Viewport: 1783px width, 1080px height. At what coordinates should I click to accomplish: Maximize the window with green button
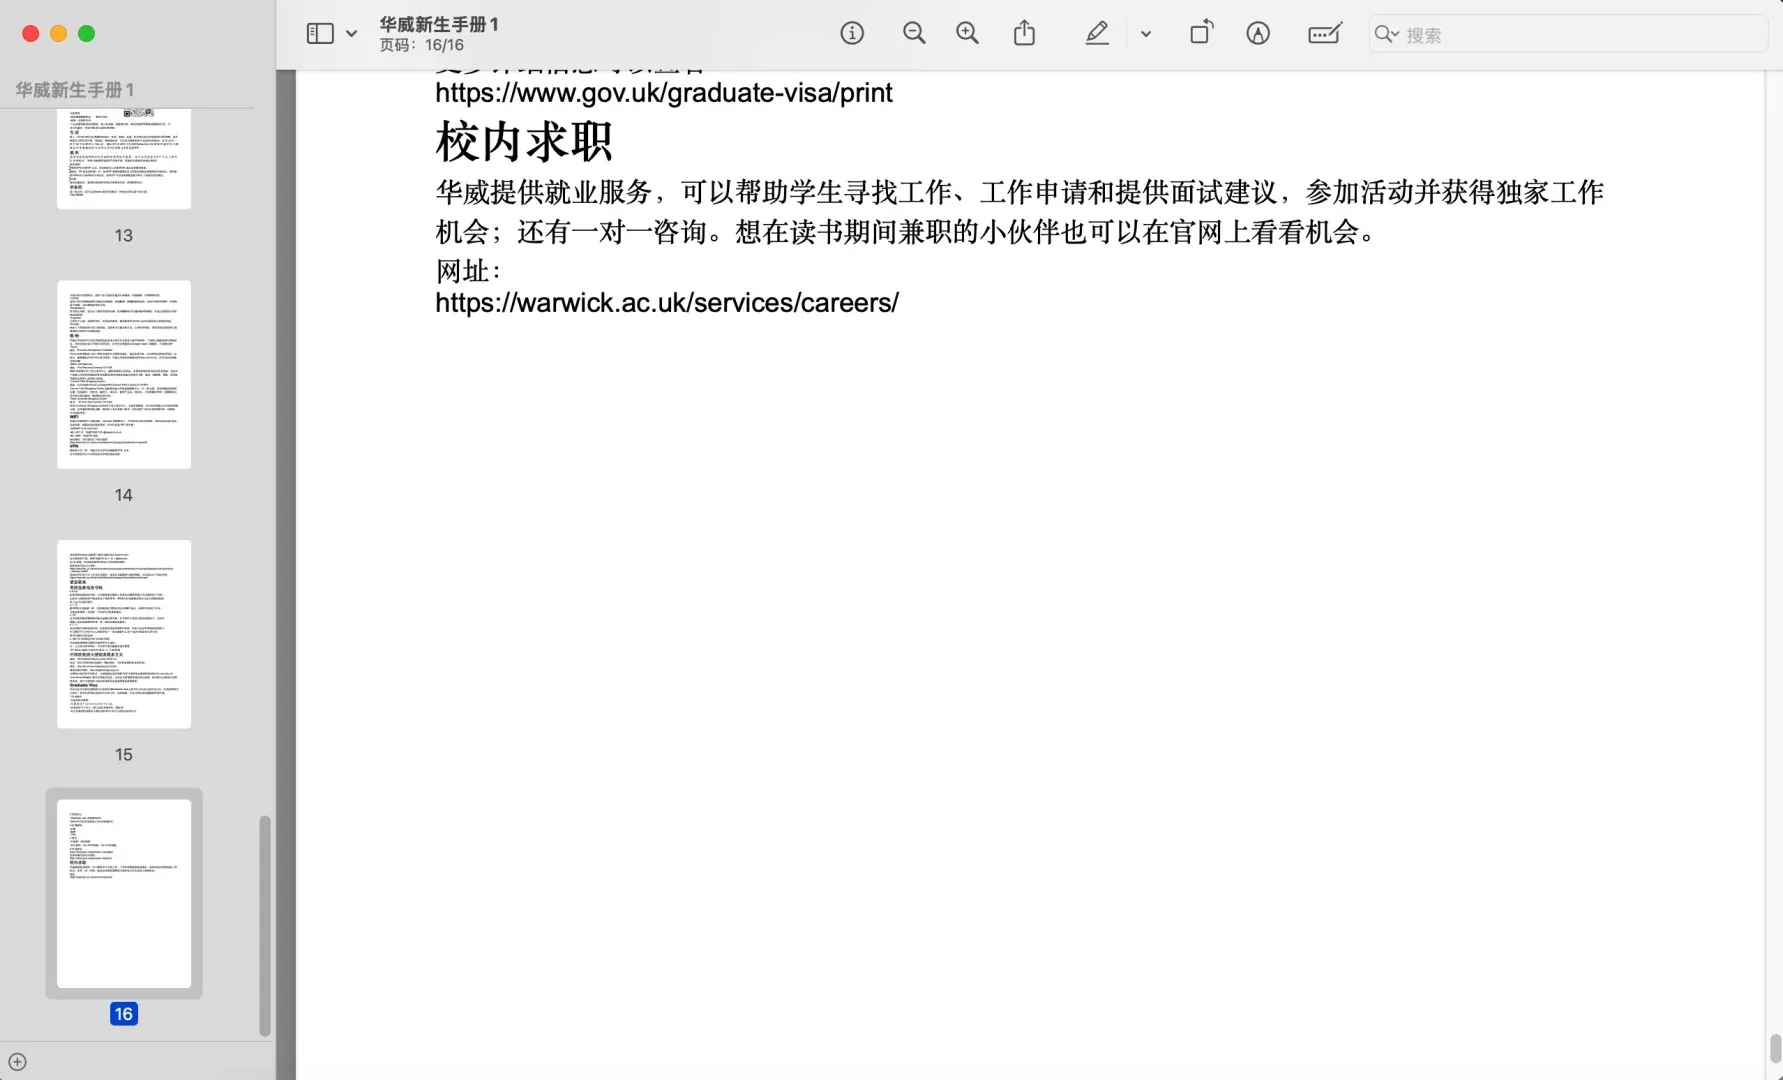pyautogui.click(x=87, y=34)
